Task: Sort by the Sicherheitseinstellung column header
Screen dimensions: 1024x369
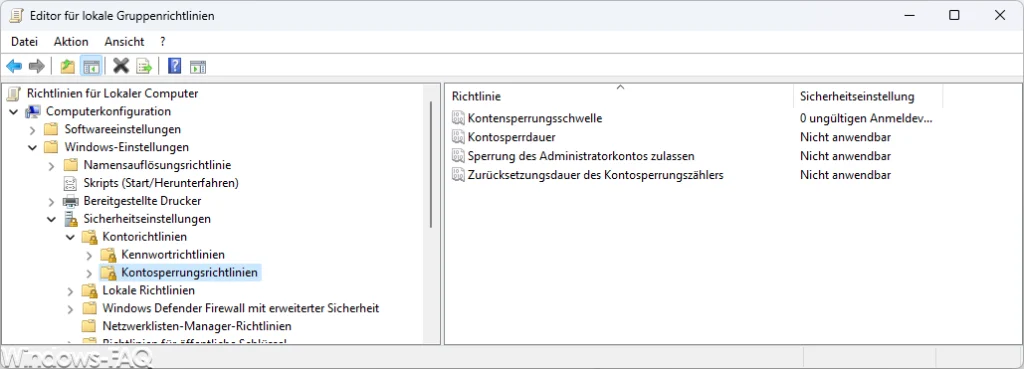Action: 868,96
